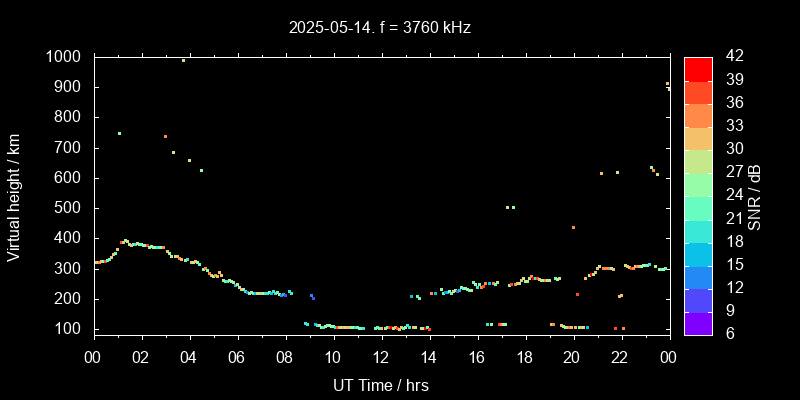800x400 pixels.
Task: Click the 'UT Time / hrs' axis label
Action: tap(380, 384)
